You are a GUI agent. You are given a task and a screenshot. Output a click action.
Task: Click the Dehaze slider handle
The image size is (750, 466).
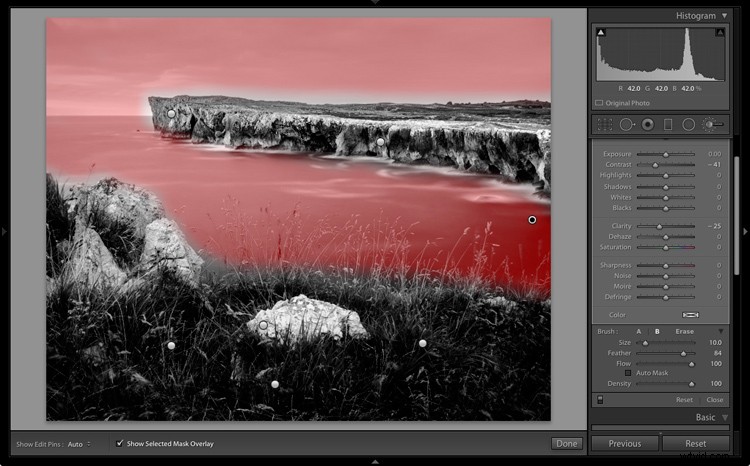pos(665,237)
